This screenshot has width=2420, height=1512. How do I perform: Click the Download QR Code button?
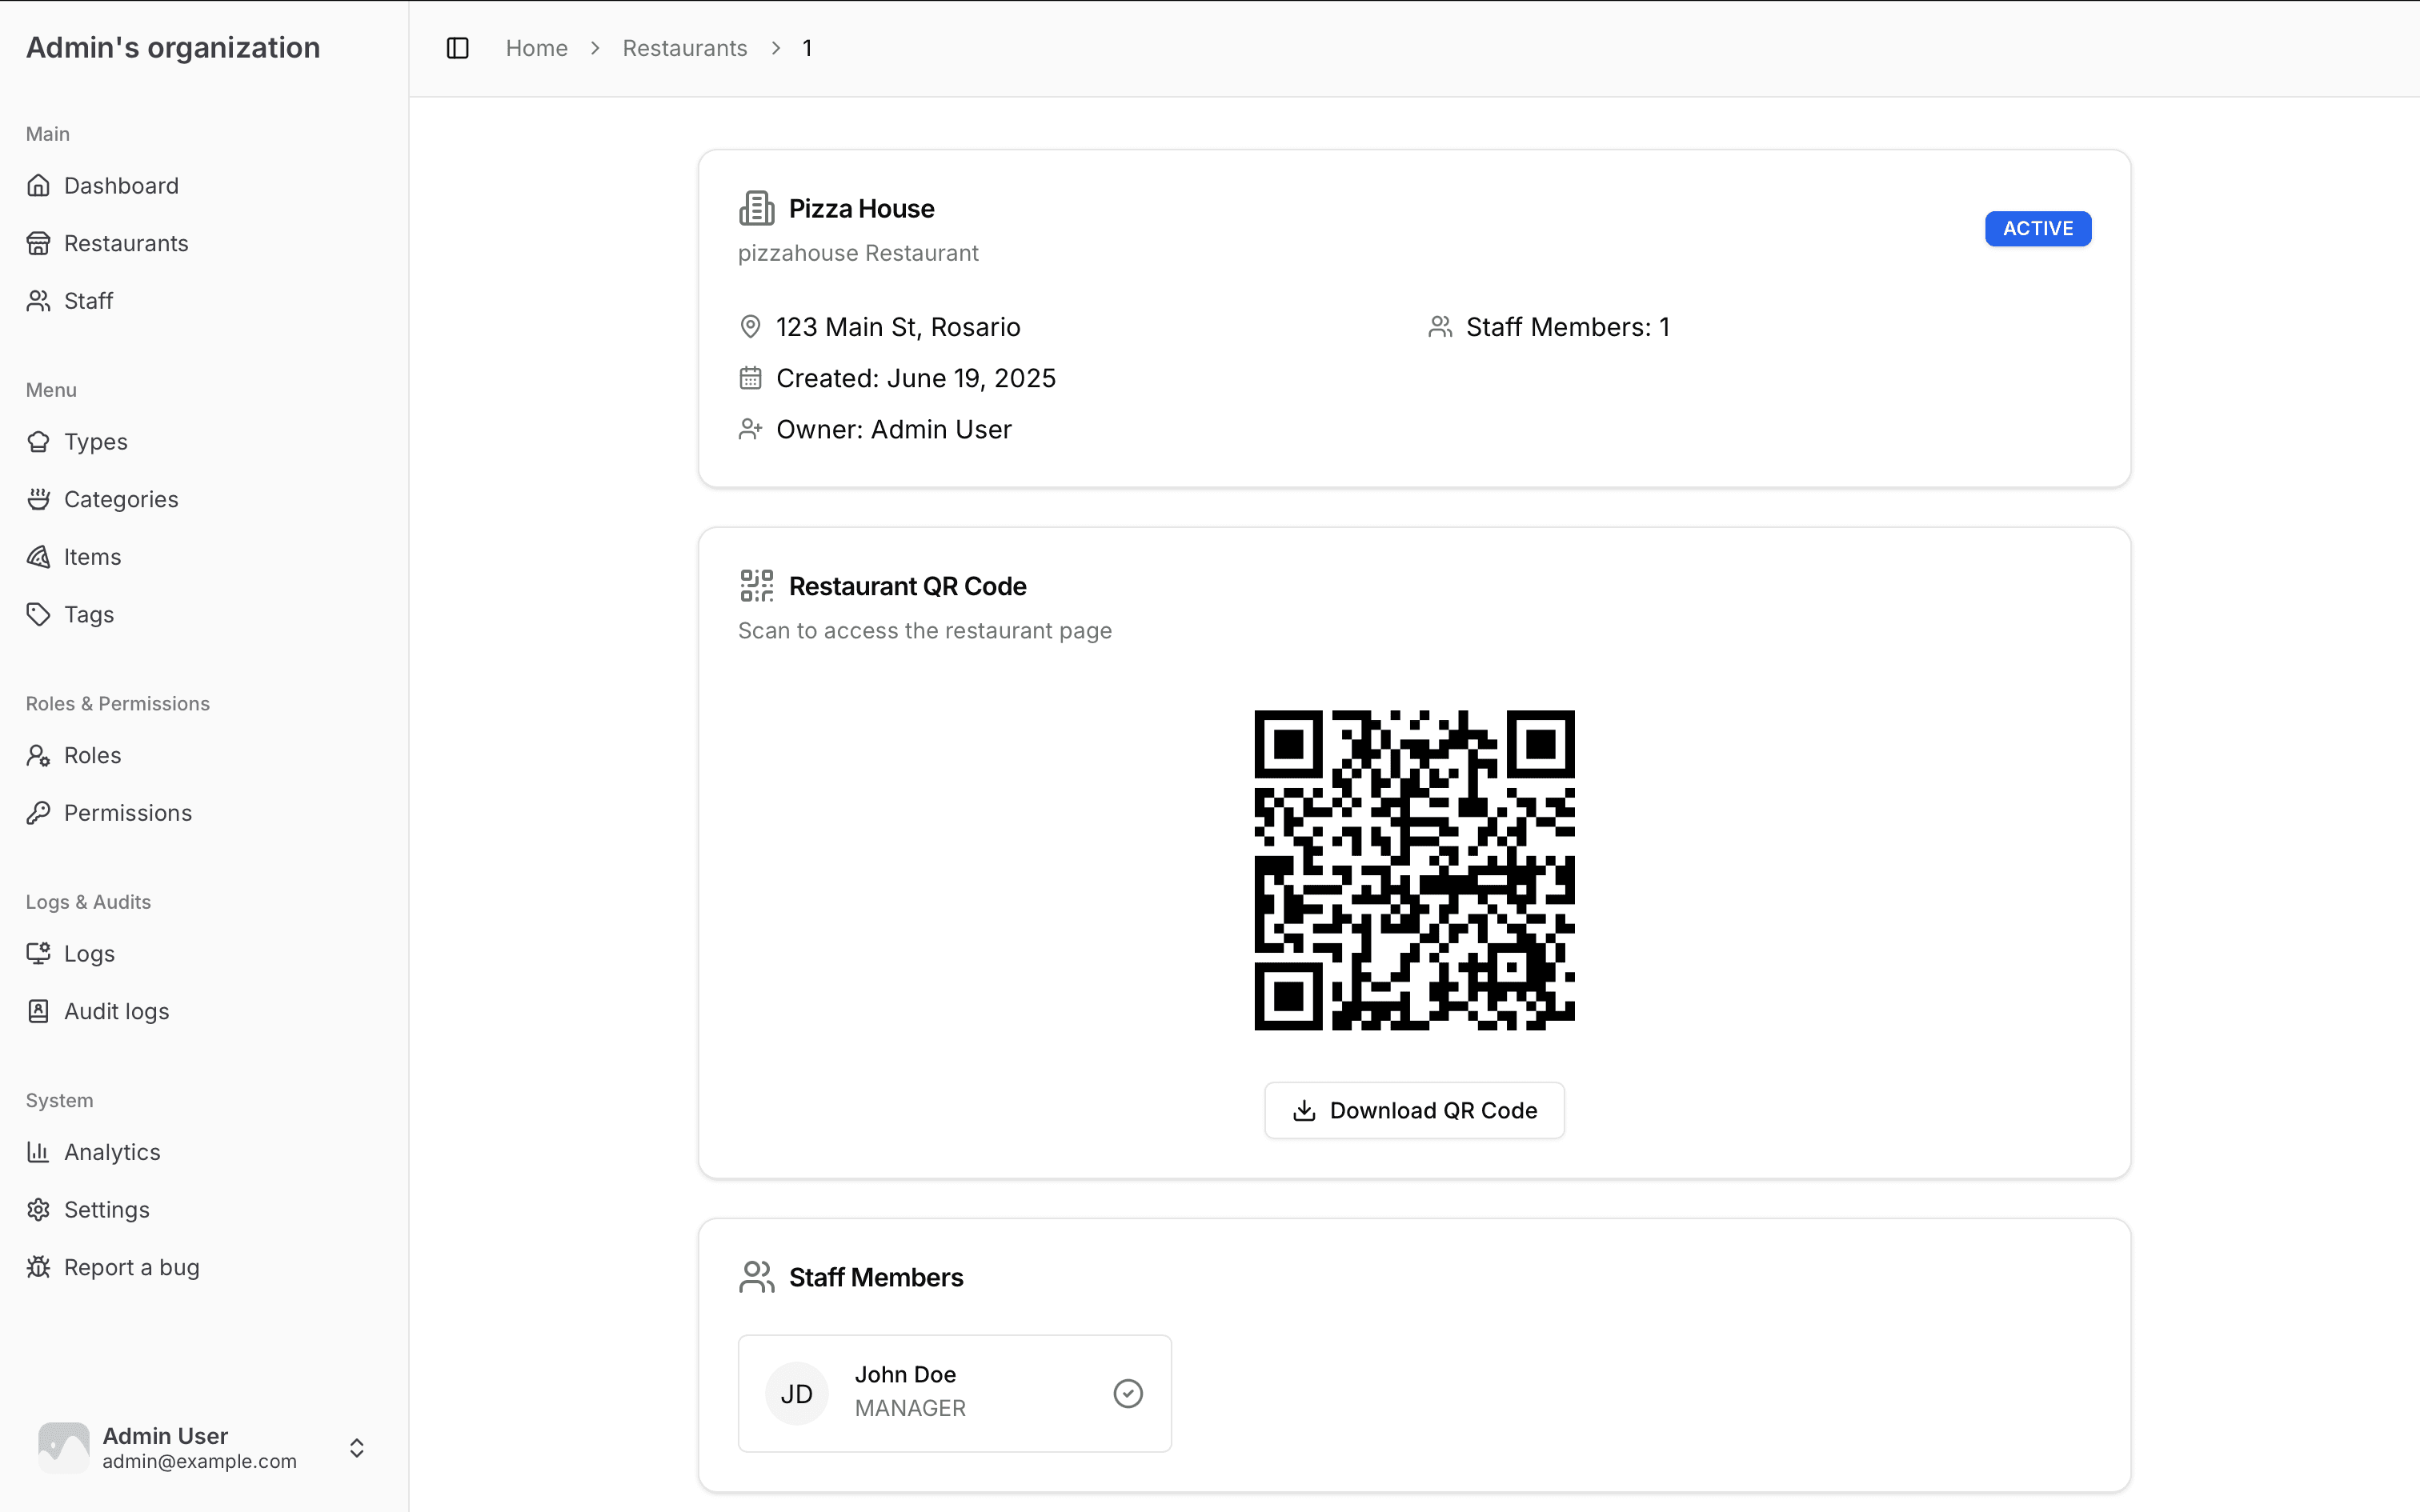(x=1414, y=1110)
